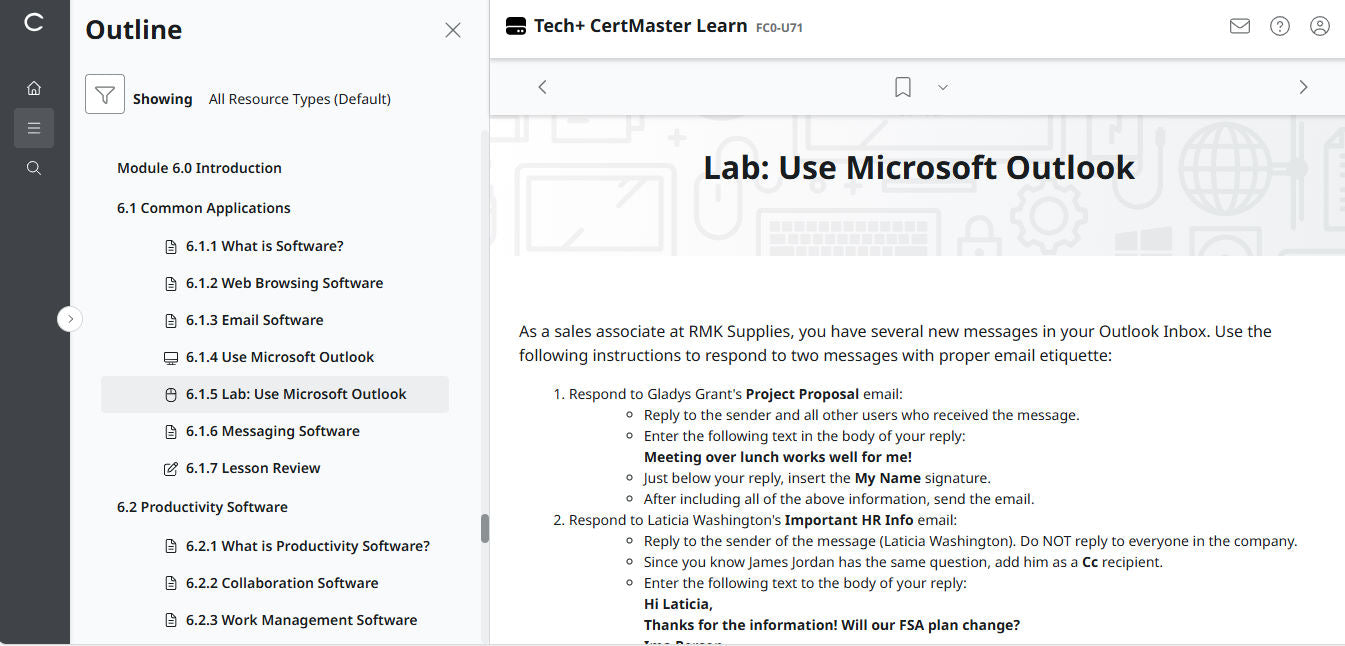Advance with the right arrow navigation chevron
Viewport: 1345px width, 646px height.
pyautogui.click(x=1303, y=87)
